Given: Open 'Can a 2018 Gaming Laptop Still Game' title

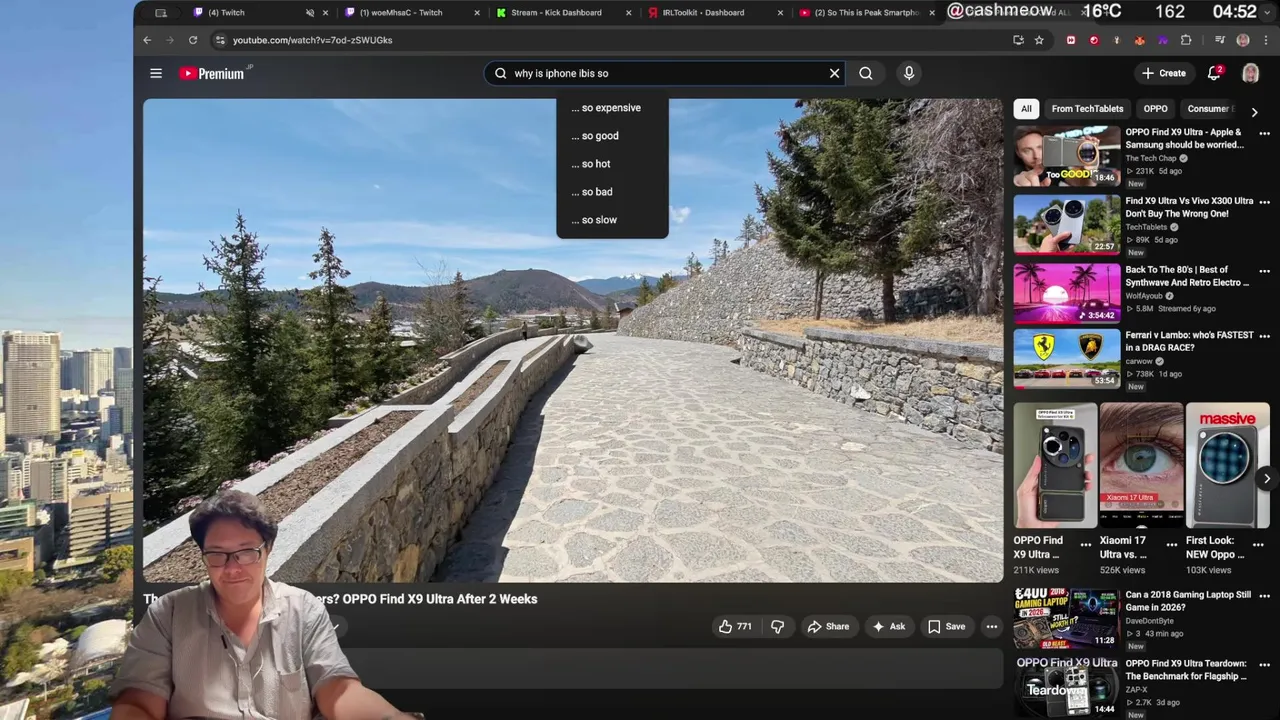Looking at the screenshot, I should pyautogui.click(x=1188, y=600).
